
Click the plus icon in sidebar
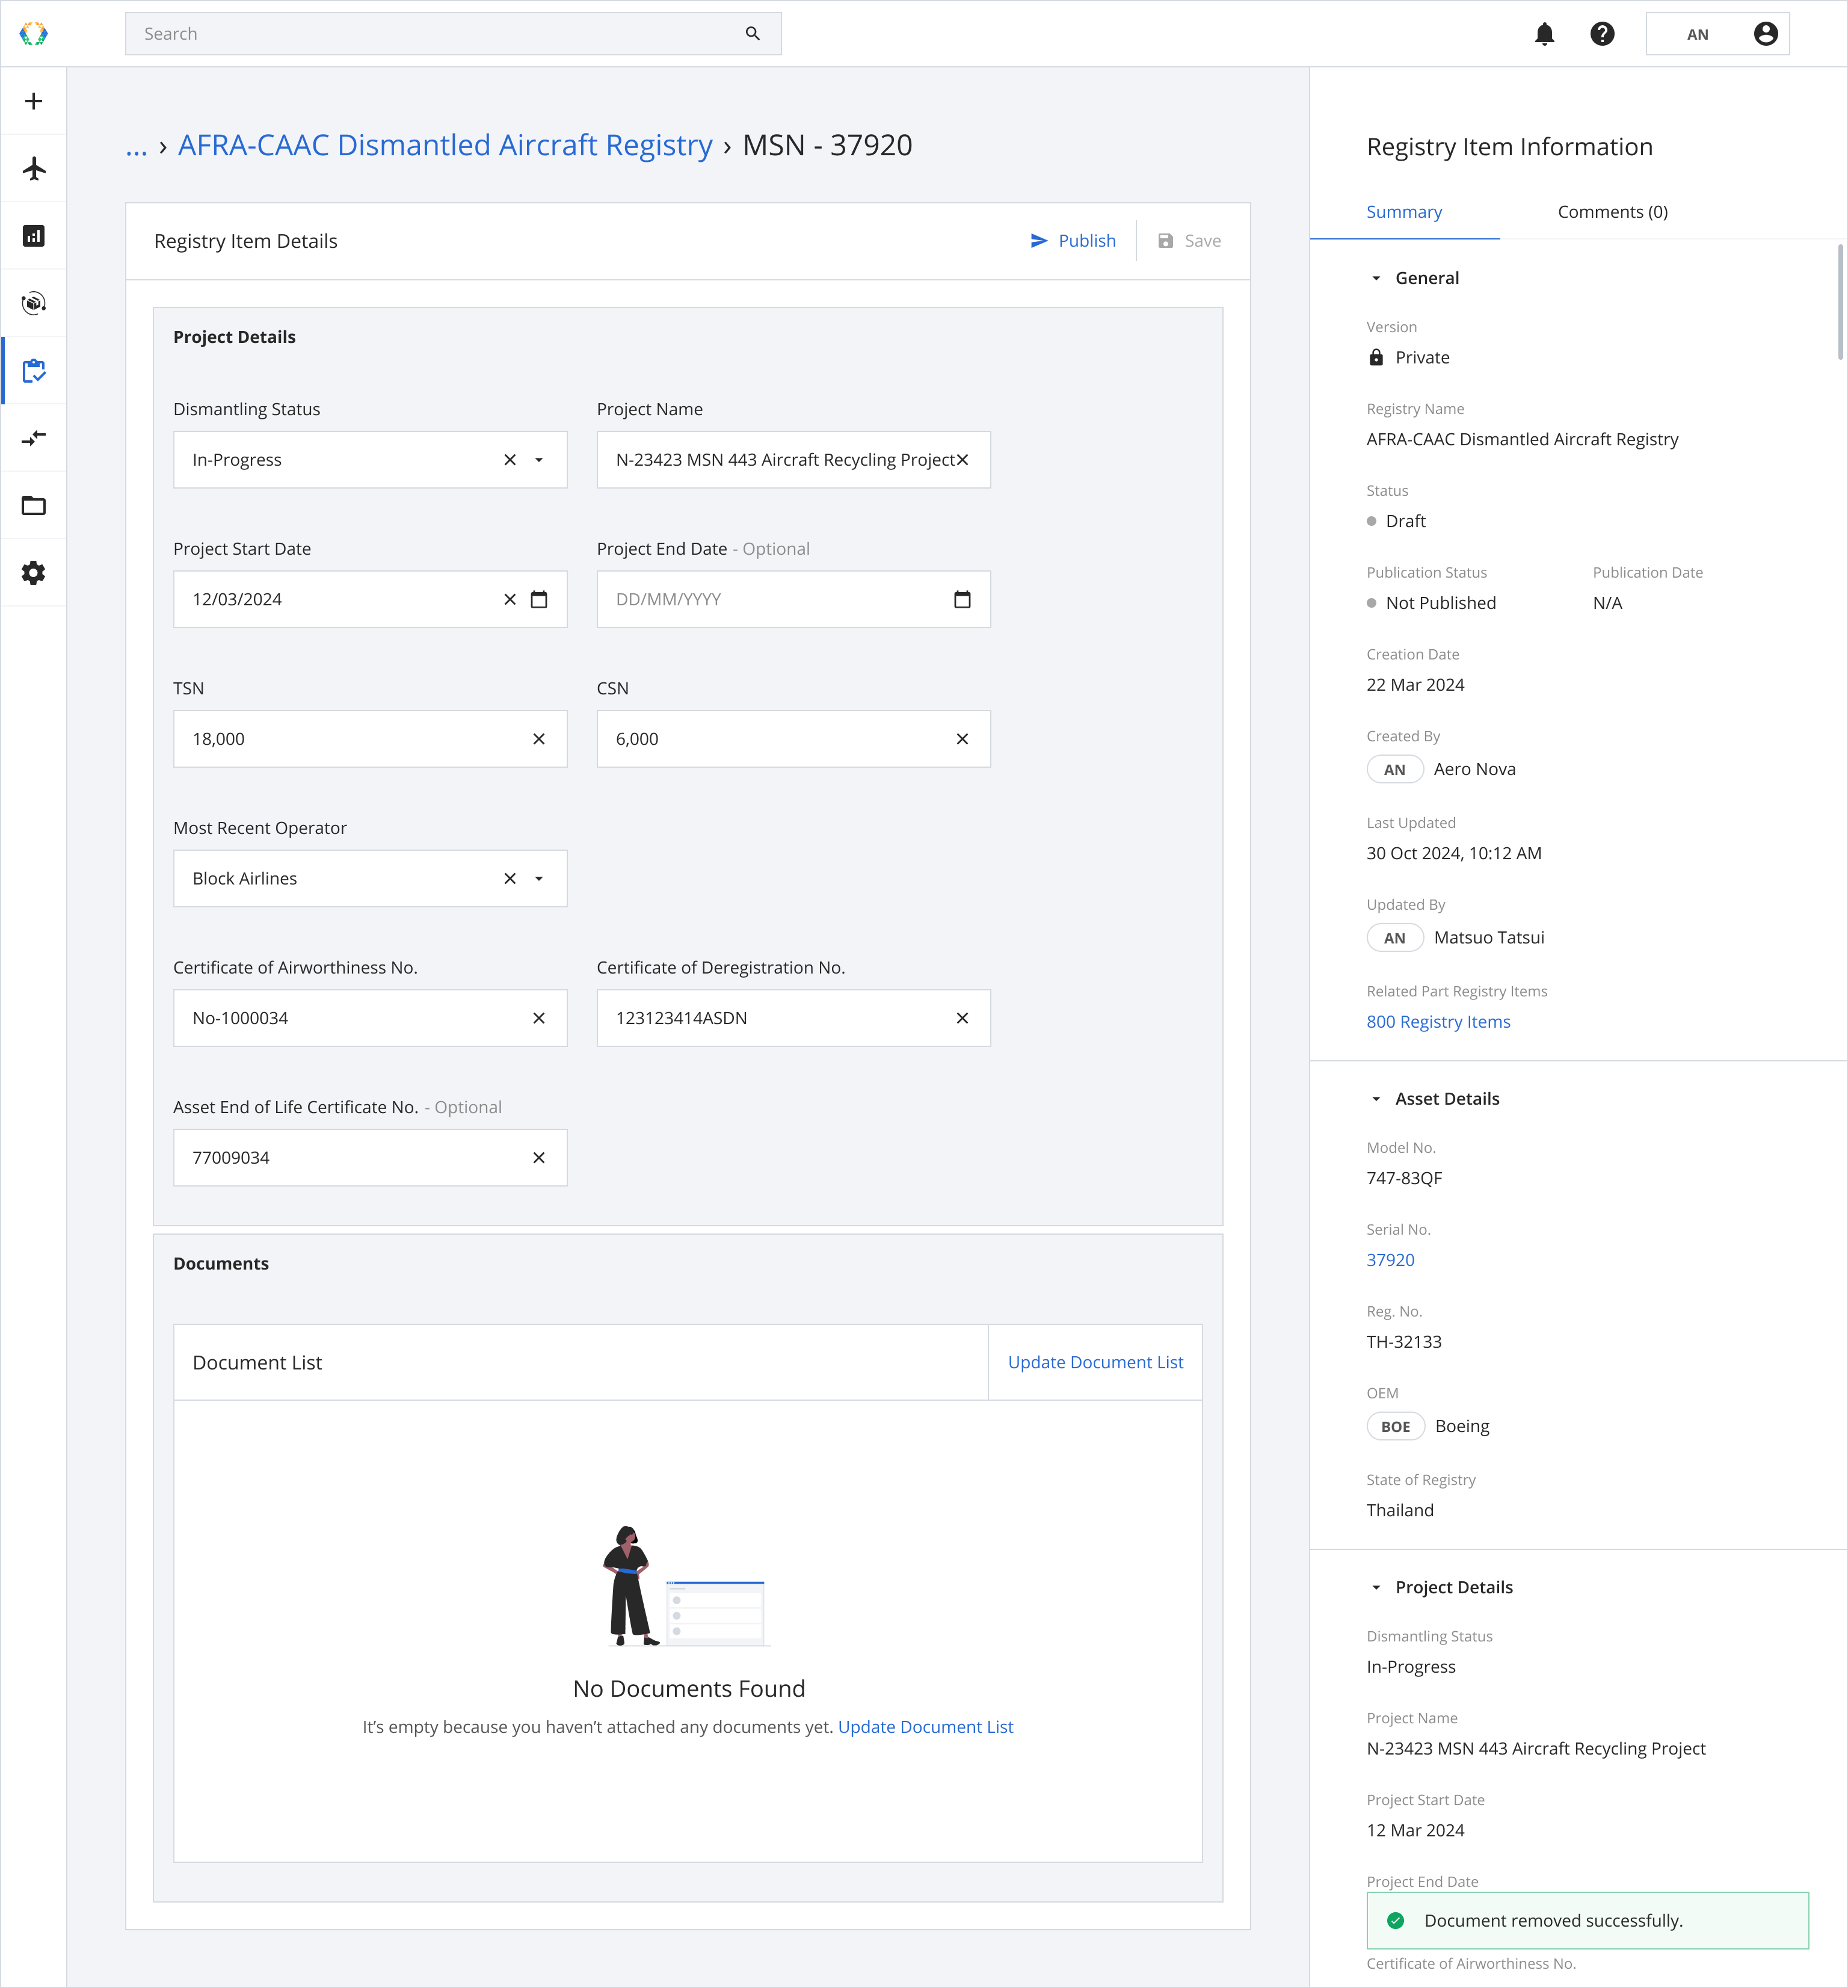(34, 101)
